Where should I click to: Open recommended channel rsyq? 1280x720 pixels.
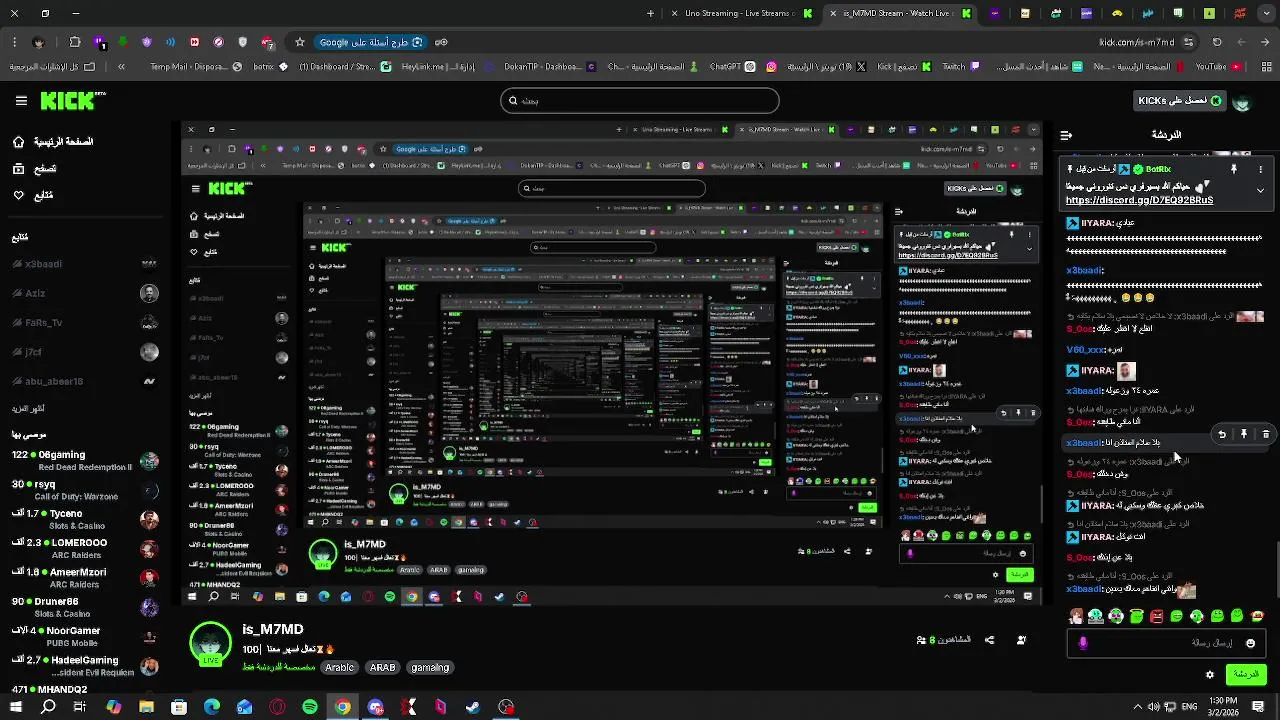(85, 490)
